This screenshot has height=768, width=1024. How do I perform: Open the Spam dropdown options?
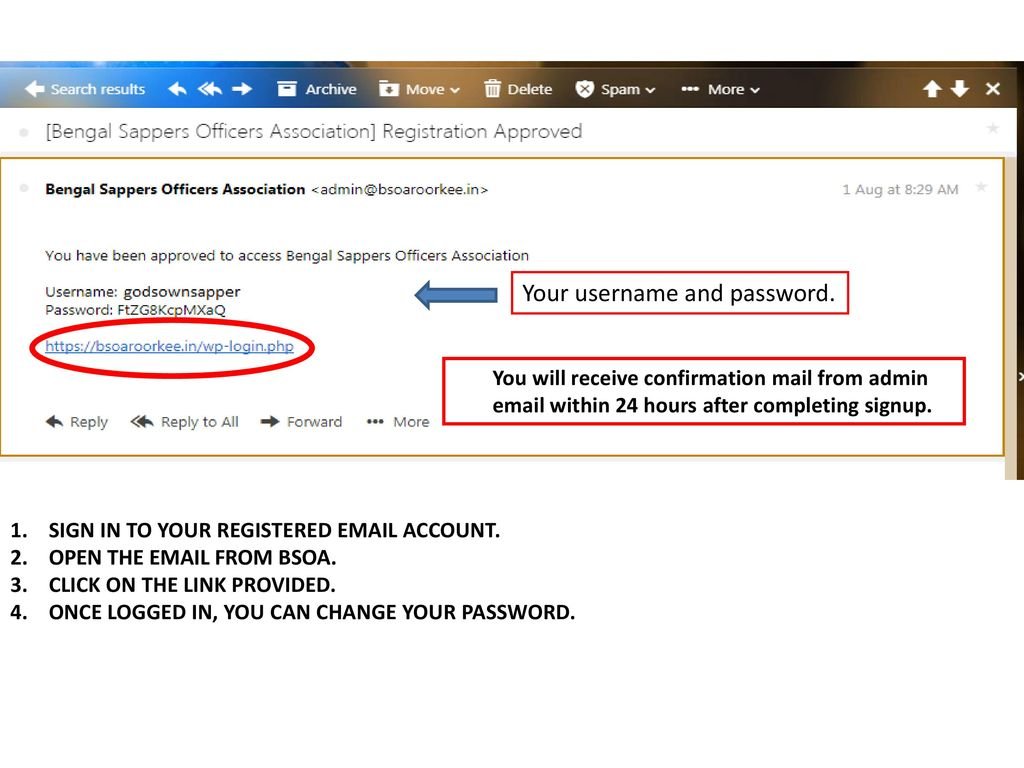click(616, 89)
